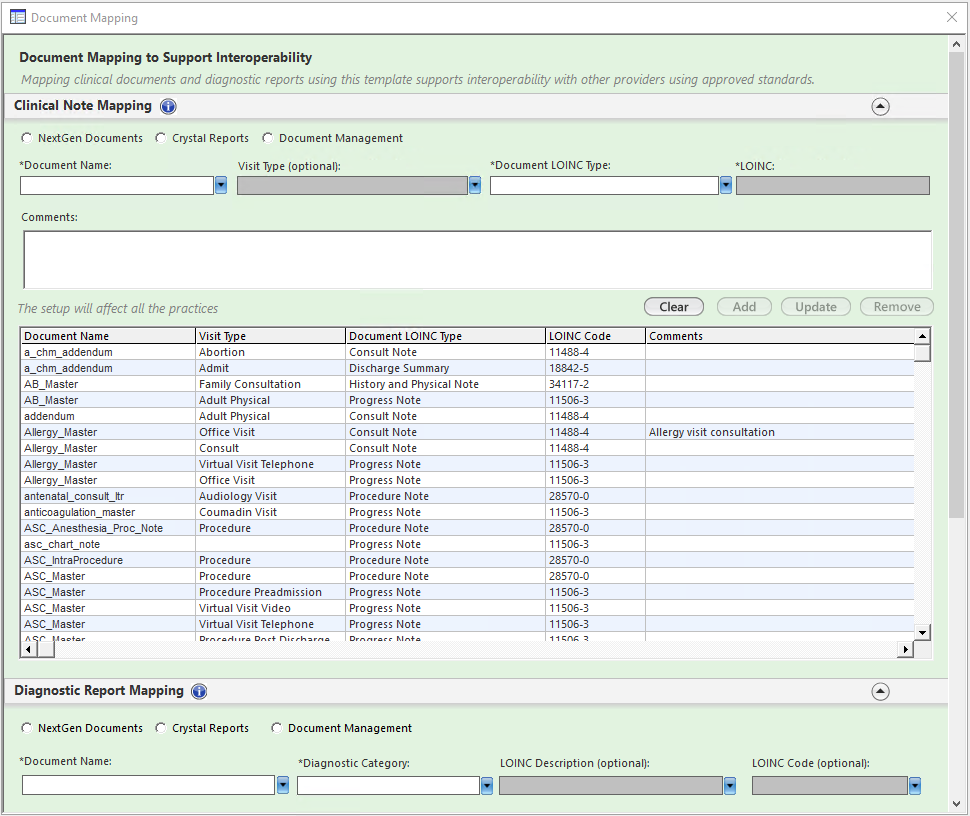Select the a_chm_addendum Admit row
This screenshot has width=970, height=816.
[467, 368]
